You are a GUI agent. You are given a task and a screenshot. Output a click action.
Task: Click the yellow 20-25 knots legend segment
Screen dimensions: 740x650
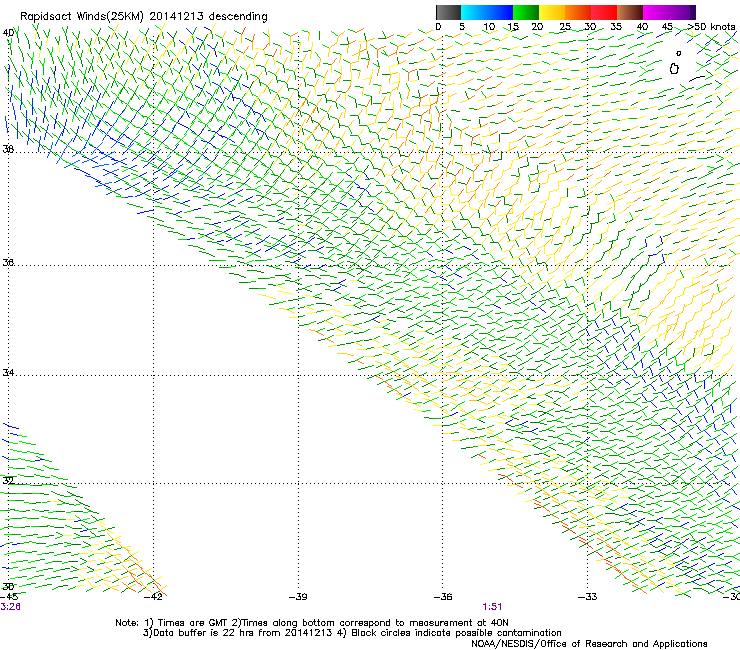[552, 12]
